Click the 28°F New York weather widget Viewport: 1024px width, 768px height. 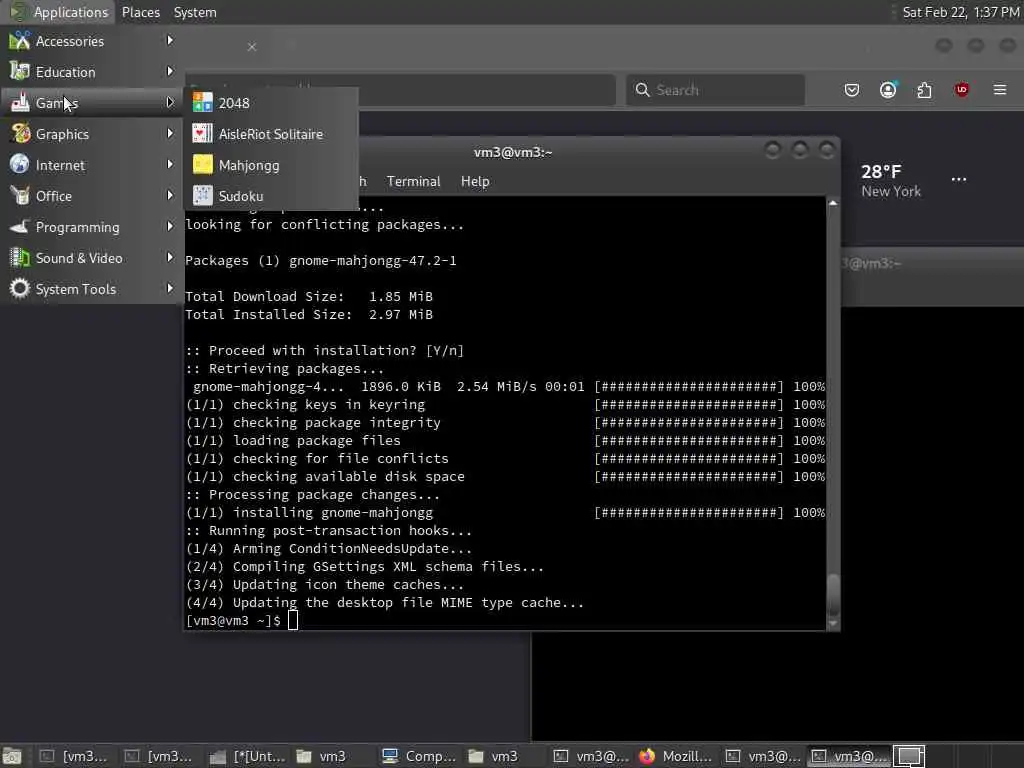point(891,181)
